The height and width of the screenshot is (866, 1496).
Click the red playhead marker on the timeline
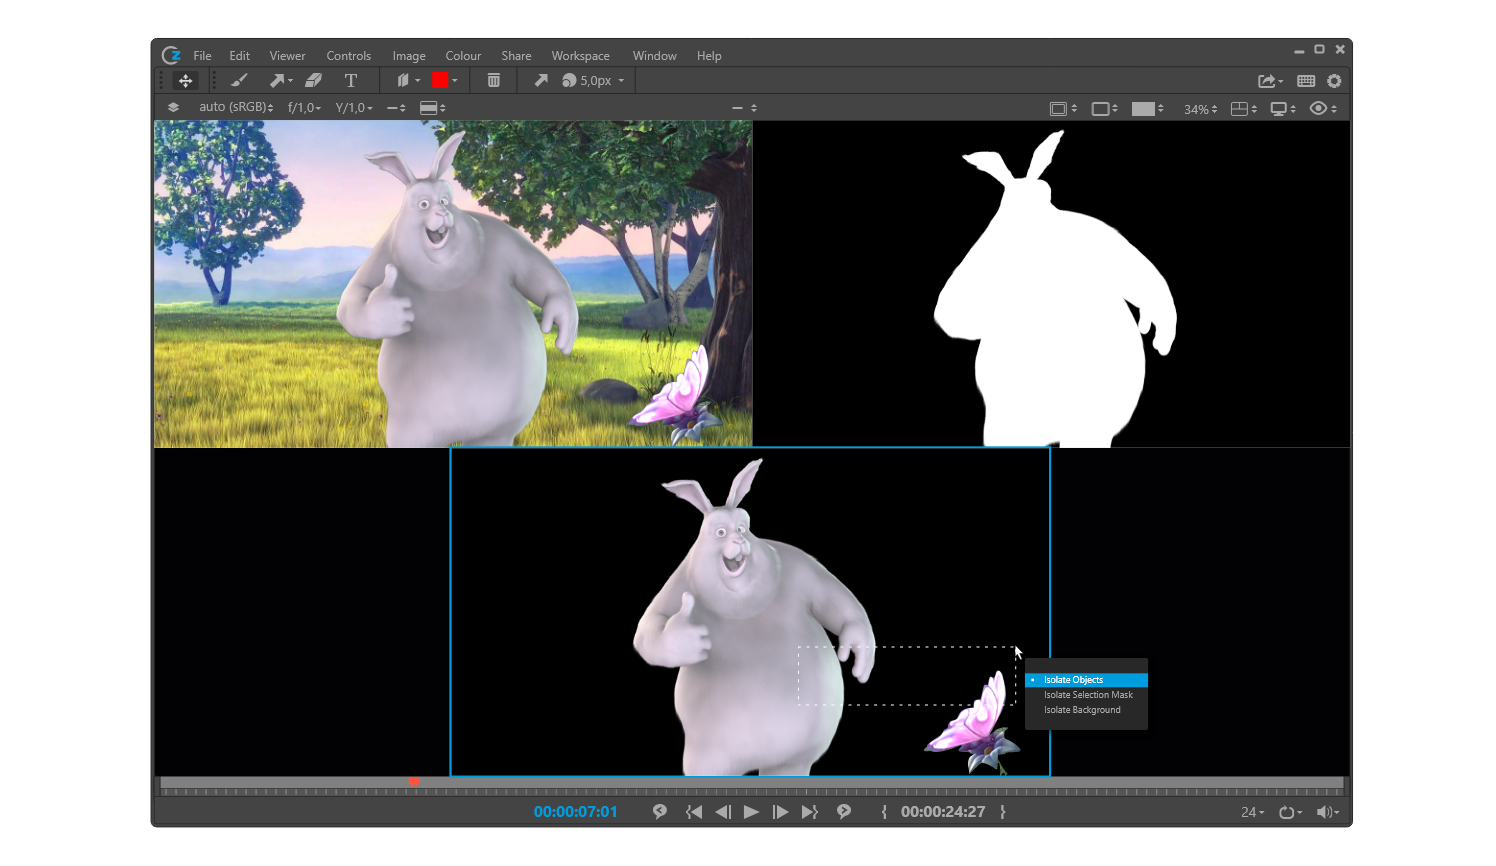[414, 782]
